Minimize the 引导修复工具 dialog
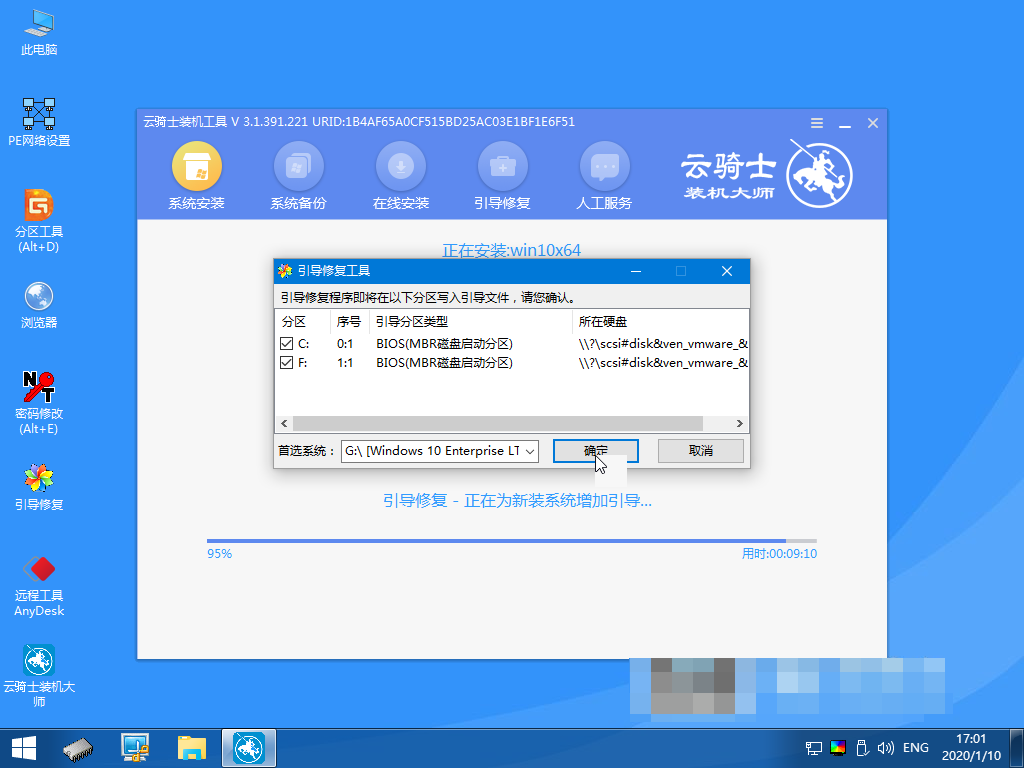This screenshot has width=1024, height=768. [635, 271]
